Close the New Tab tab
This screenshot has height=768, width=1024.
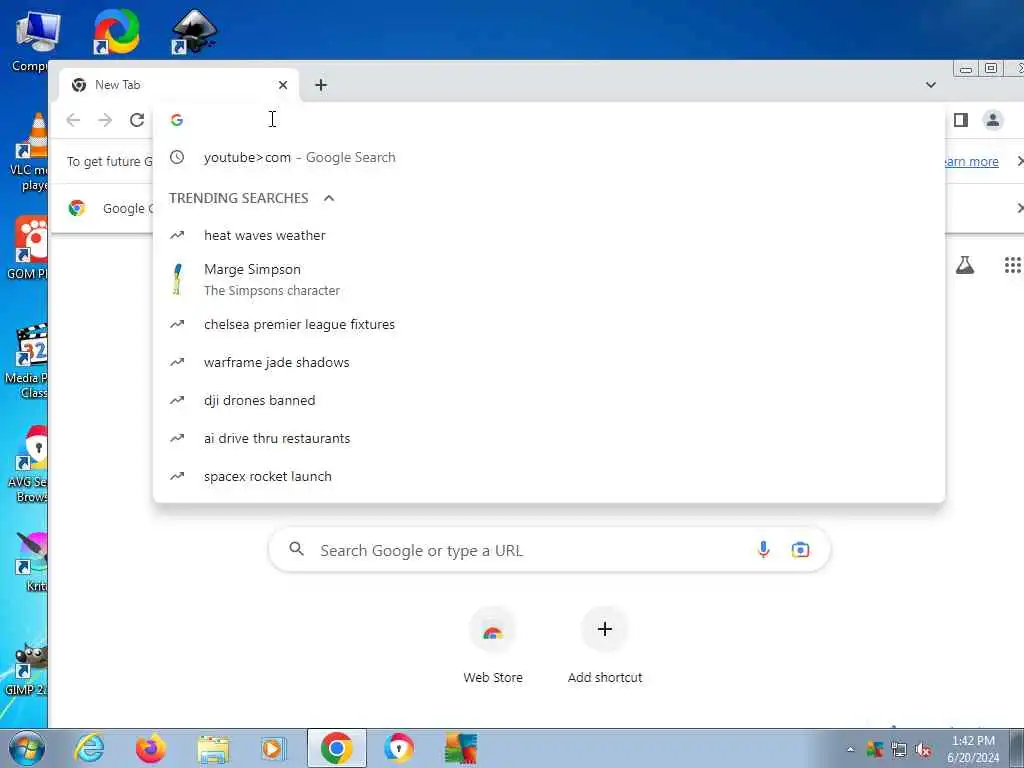click(283, 85)
